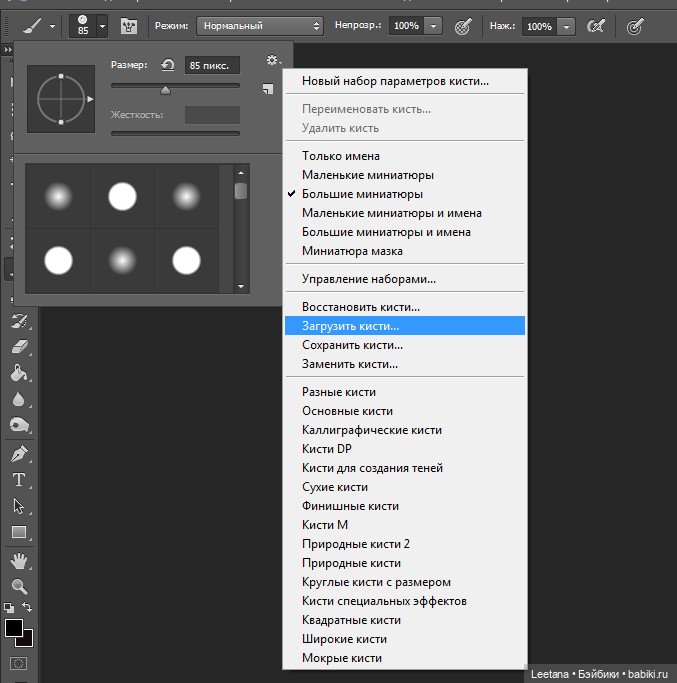Load the Природные кисти 2 set
The height and width of the screenshot is (683, 677).
coord(405,544)
